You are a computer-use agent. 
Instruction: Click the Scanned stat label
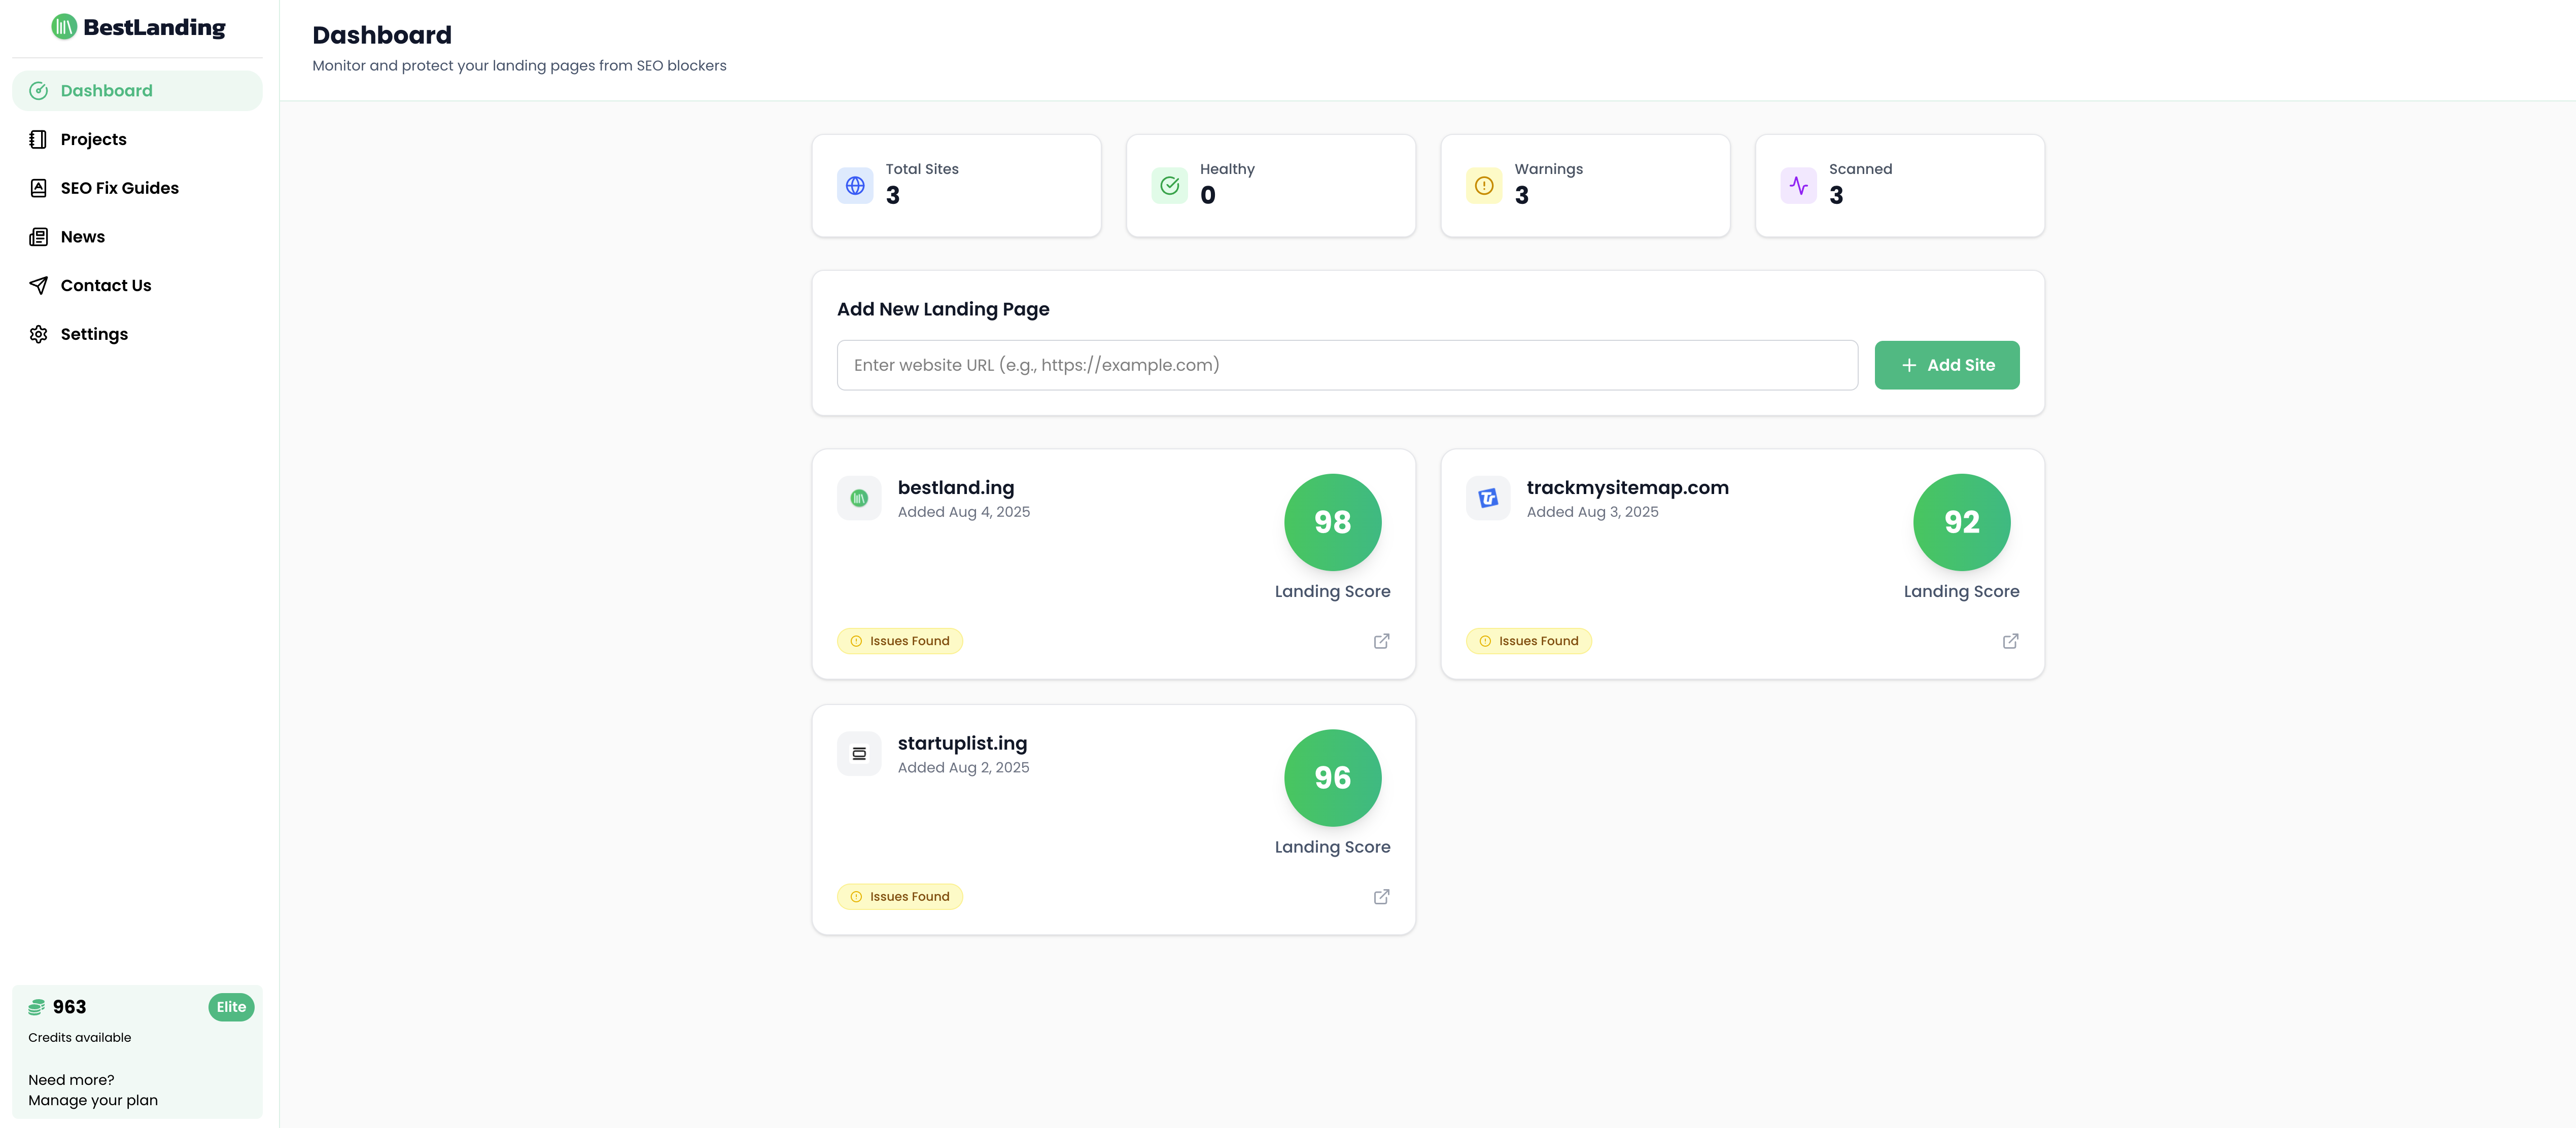[x=1860, y=169]
